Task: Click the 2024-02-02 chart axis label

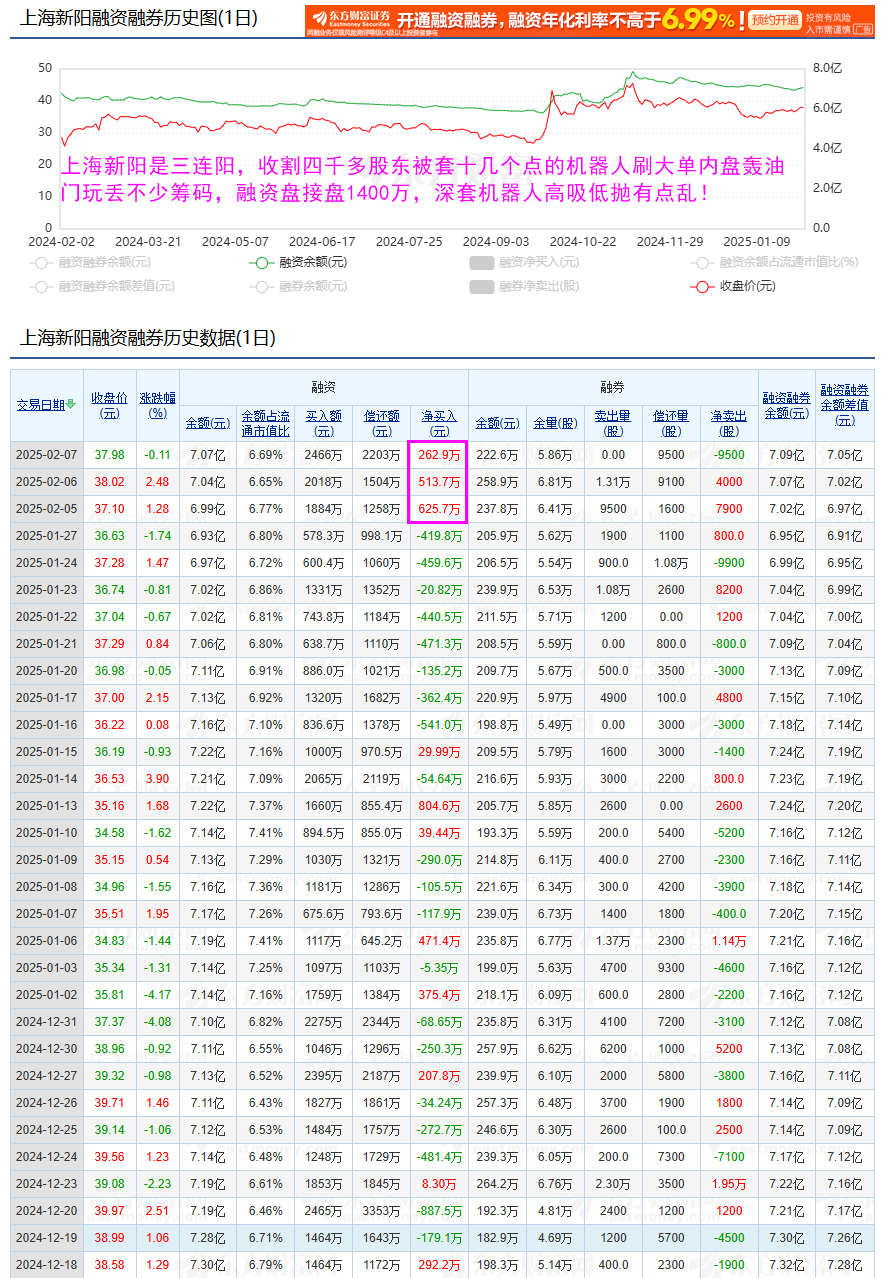Action: point(61,241)
